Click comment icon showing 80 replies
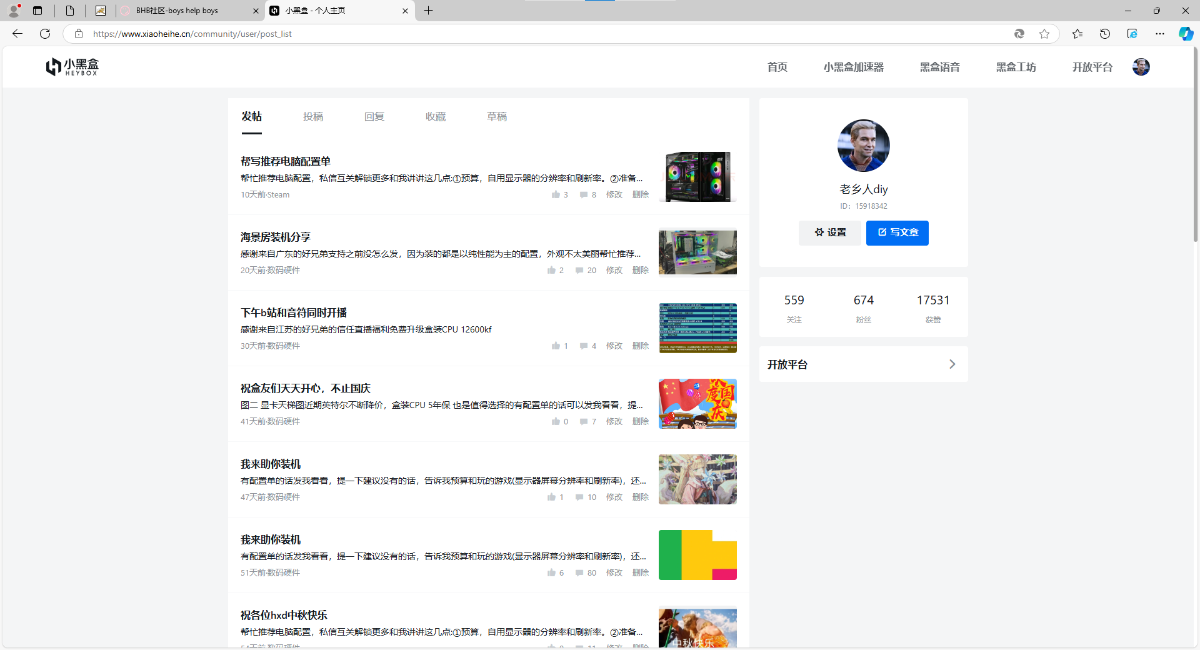Image resolution: width=1200 pixels, height=650 pixels. click(579, 573)
